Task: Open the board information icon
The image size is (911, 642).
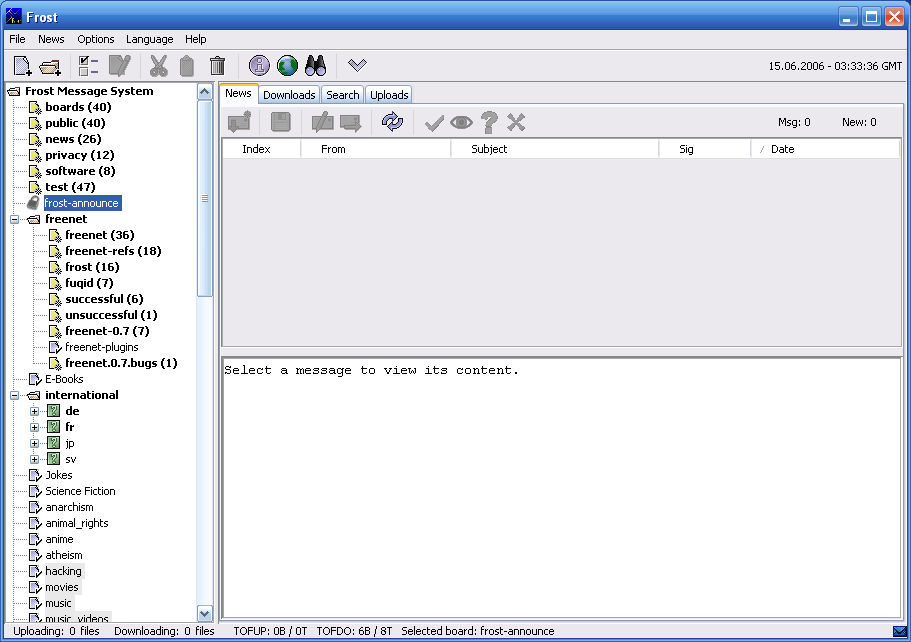Action: tap(259, 66)
